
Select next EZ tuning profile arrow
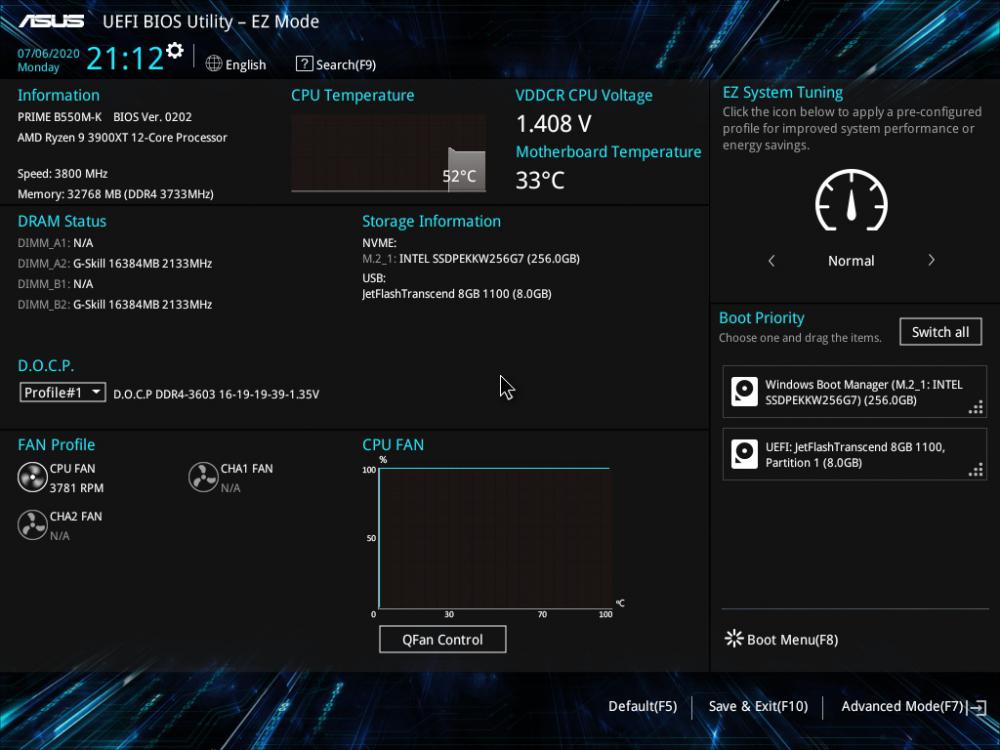[931, 260]
